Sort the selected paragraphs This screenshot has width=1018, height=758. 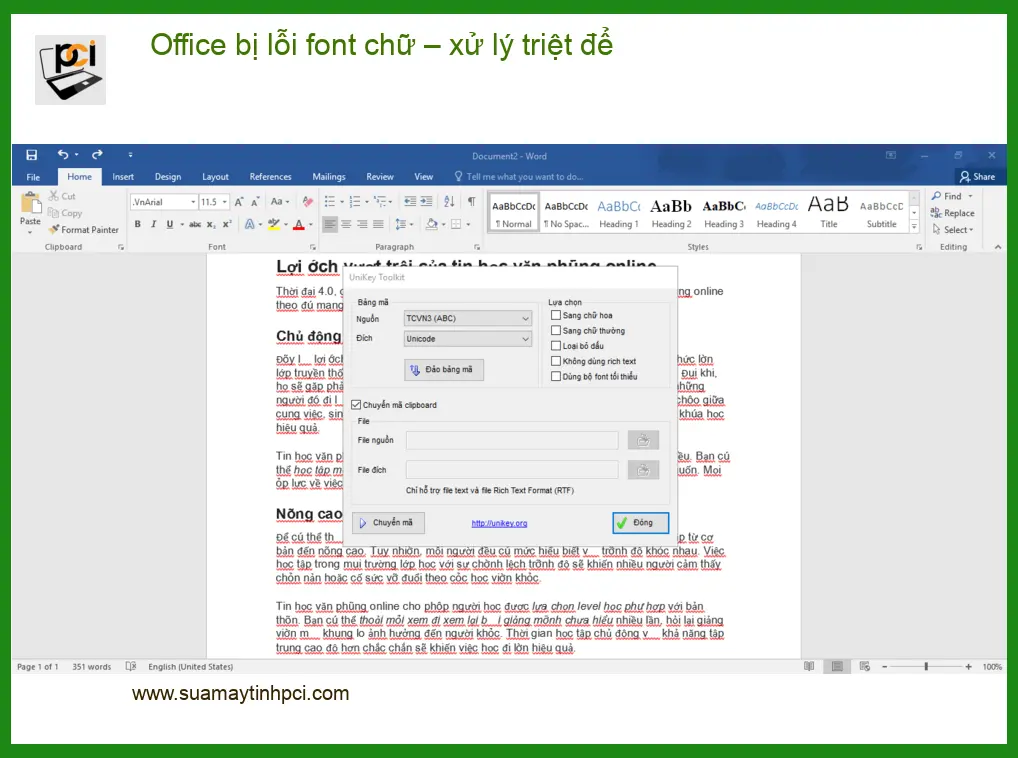coord(449,202)
